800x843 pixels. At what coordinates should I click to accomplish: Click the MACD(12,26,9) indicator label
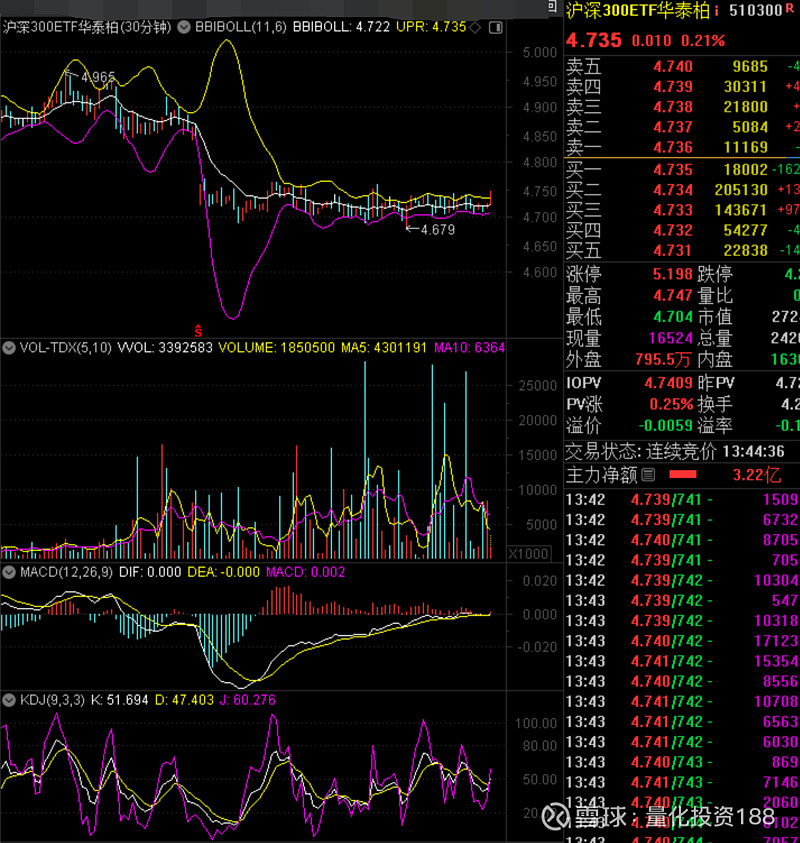pos(66,572)
